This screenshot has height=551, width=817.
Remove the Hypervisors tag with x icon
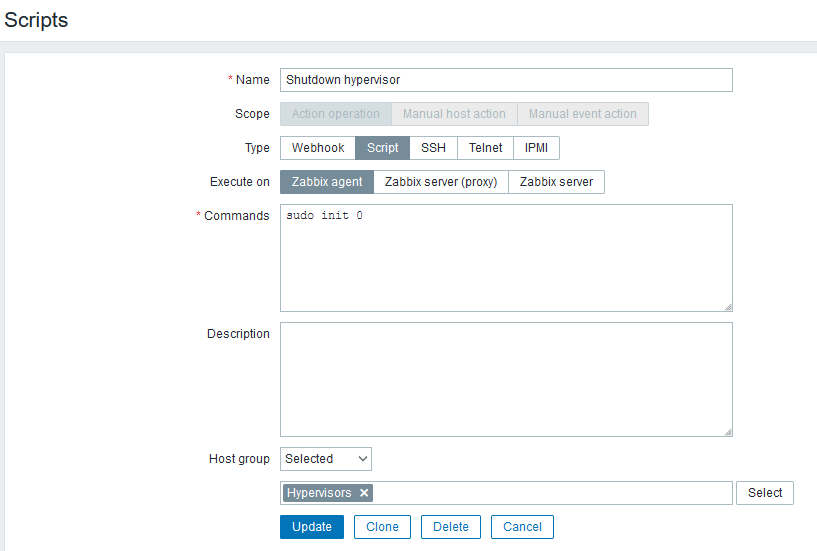click(364, 493)
